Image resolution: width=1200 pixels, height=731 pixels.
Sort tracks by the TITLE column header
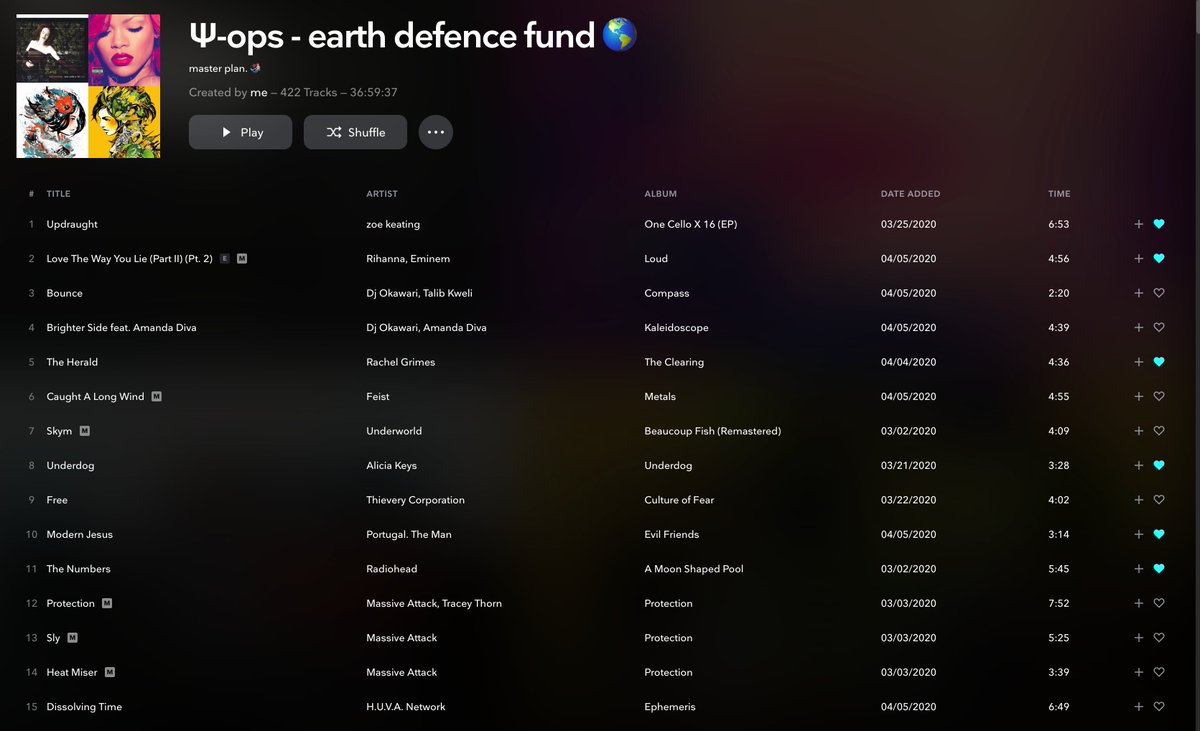(58, 194)
